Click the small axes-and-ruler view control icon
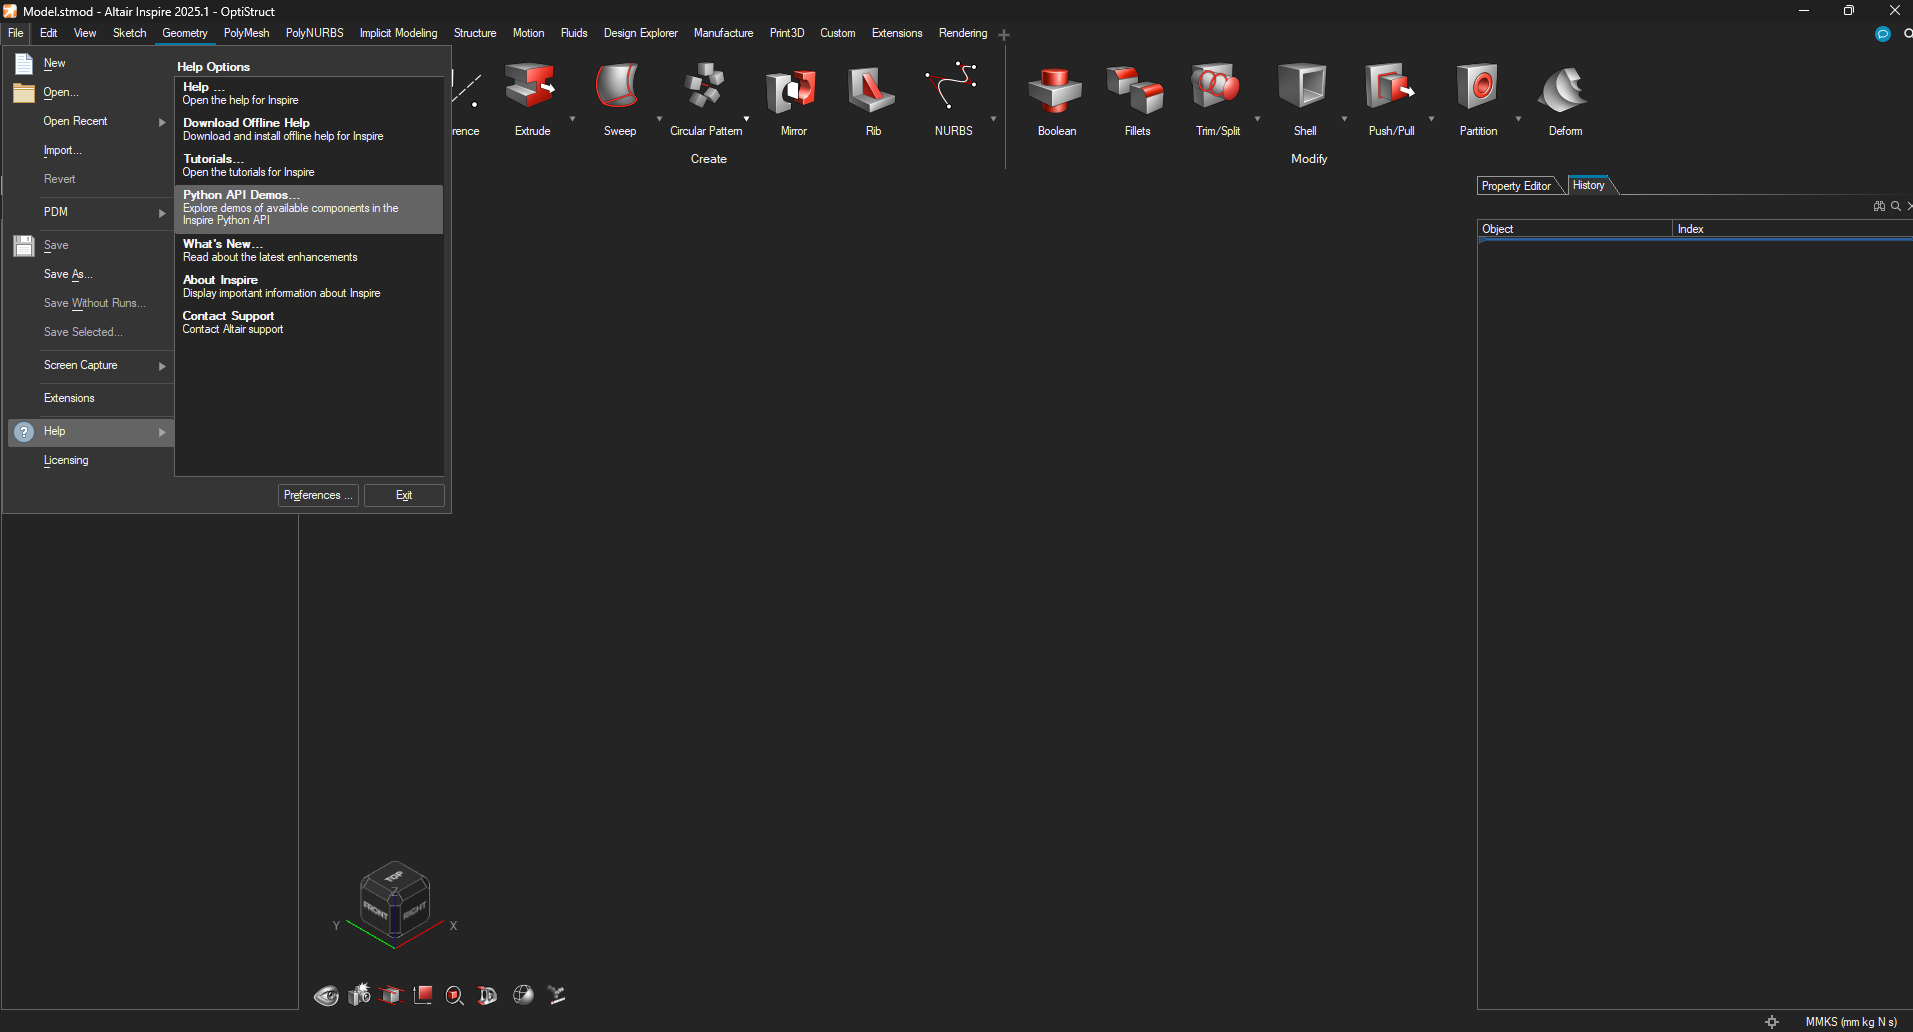1913x1032 pixels. tap(557, 994)
